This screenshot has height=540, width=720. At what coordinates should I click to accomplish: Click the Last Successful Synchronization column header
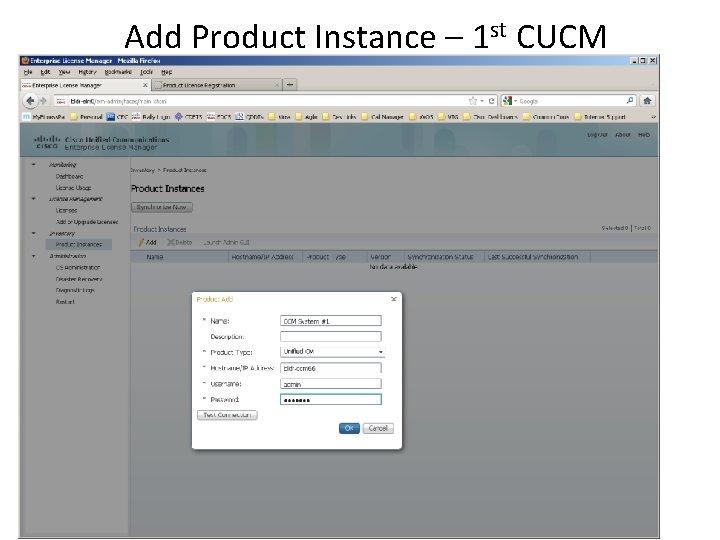pos(533,257)
